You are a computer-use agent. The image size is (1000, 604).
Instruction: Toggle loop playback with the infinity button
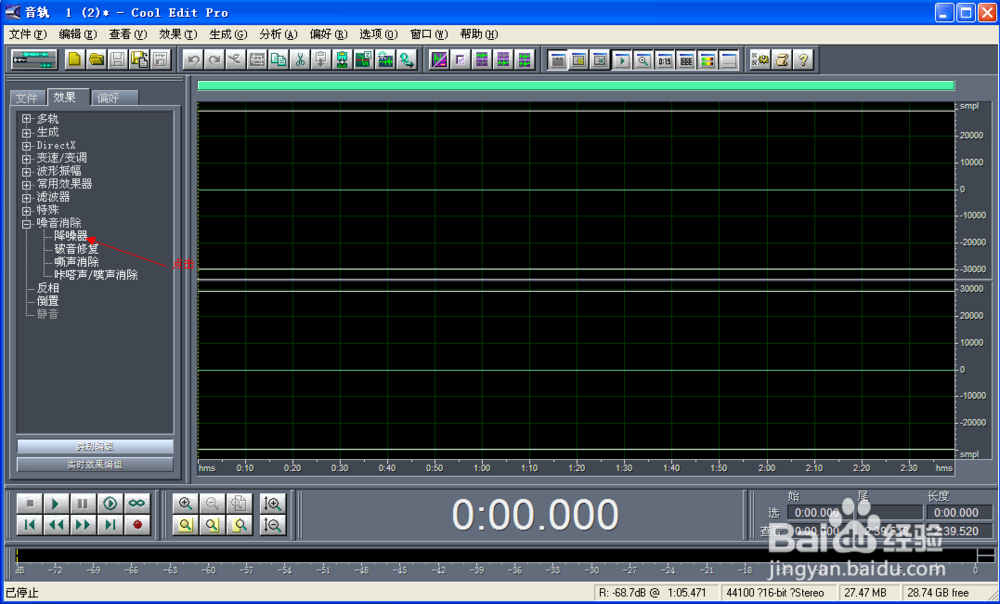136,503
